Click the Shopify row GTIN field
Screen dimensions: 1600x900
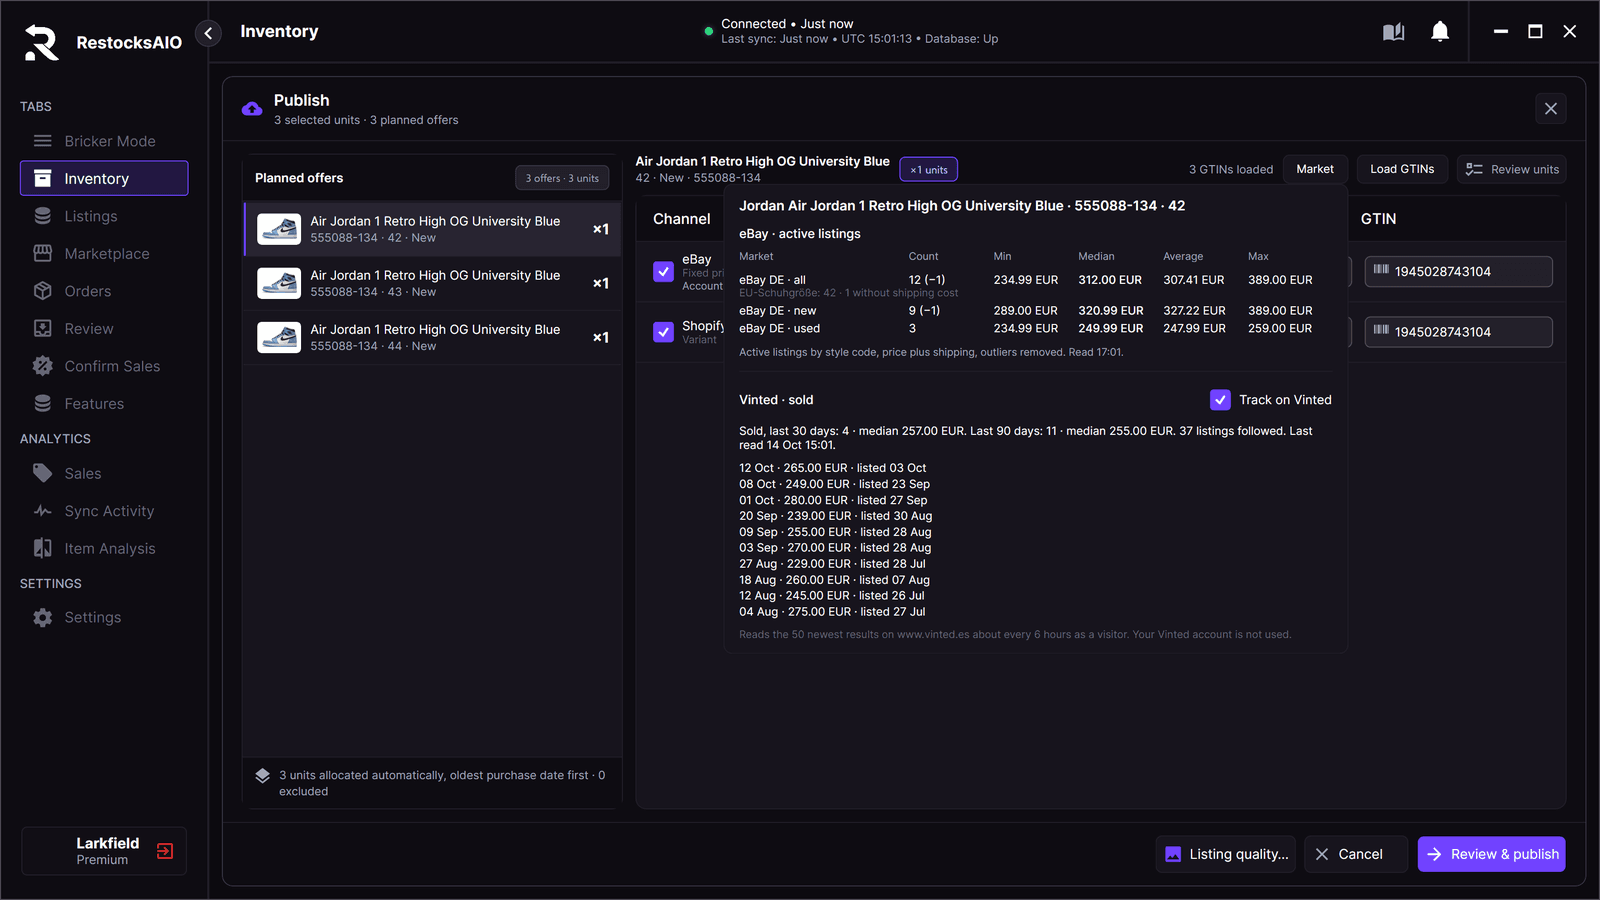pyautogui.click(x=1458, y=332)
